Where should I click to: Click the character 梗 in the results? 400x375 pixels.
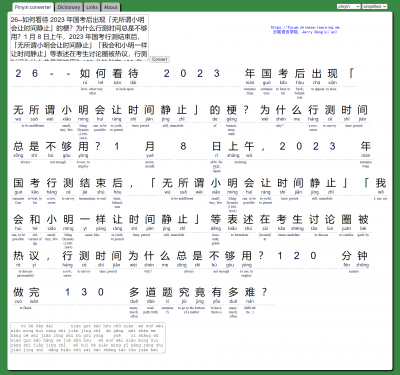[232, 110]
